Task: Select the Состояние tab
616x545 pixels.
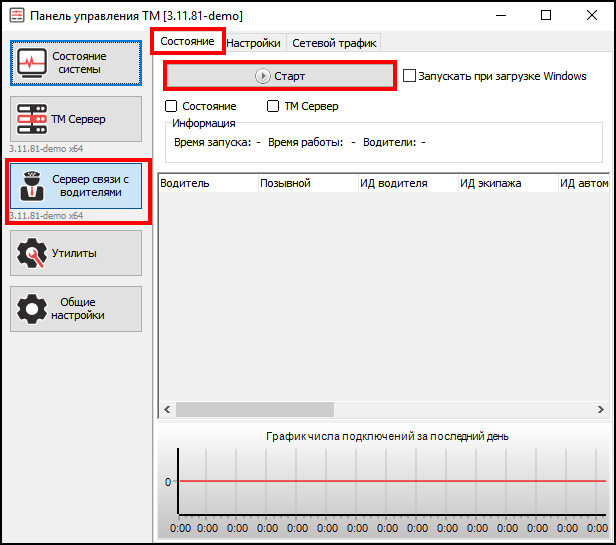Action: (187, 42)
